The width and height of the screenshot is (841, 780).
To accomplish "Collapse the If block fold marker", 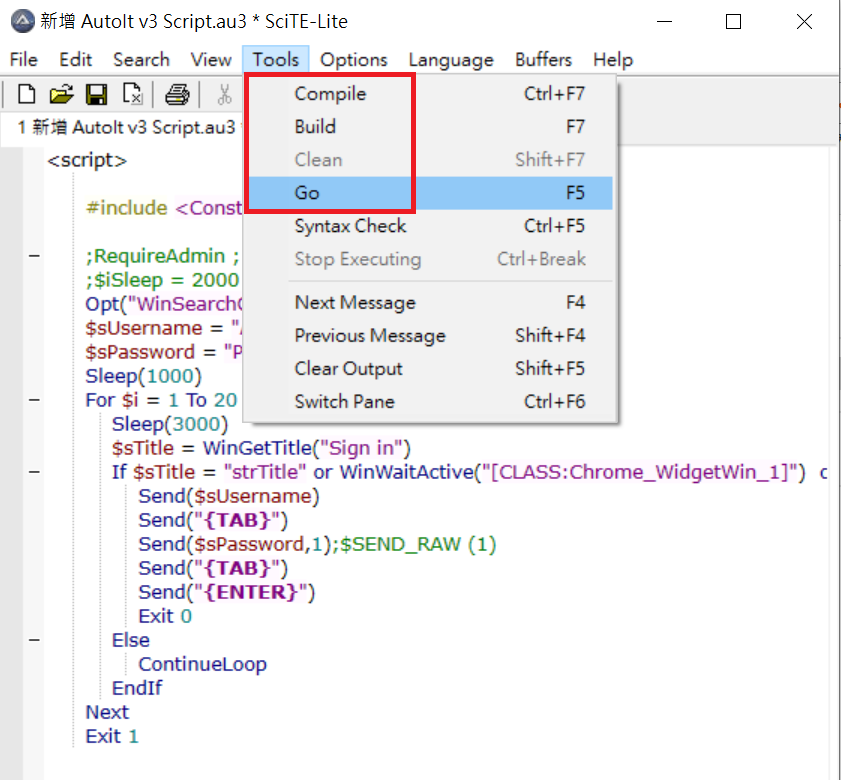I will pyautogui.click(x=34, y=472).
